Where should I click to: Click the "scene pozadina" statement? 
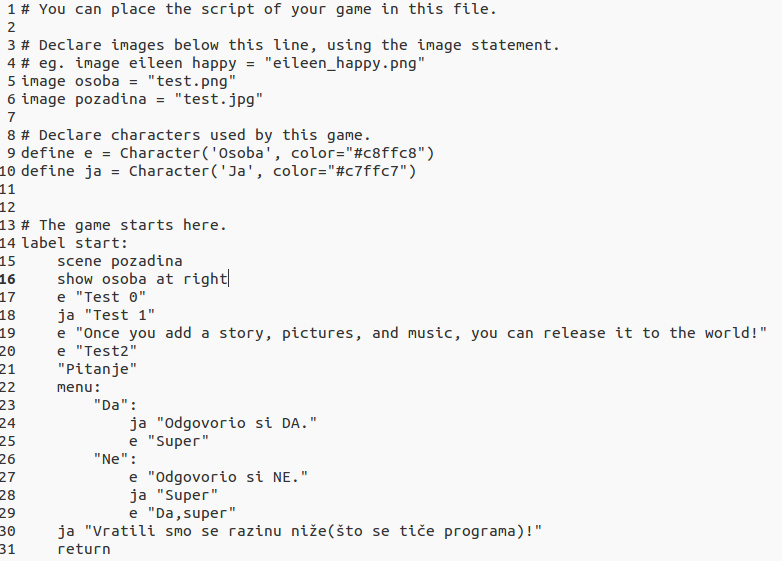coord(119,261)
